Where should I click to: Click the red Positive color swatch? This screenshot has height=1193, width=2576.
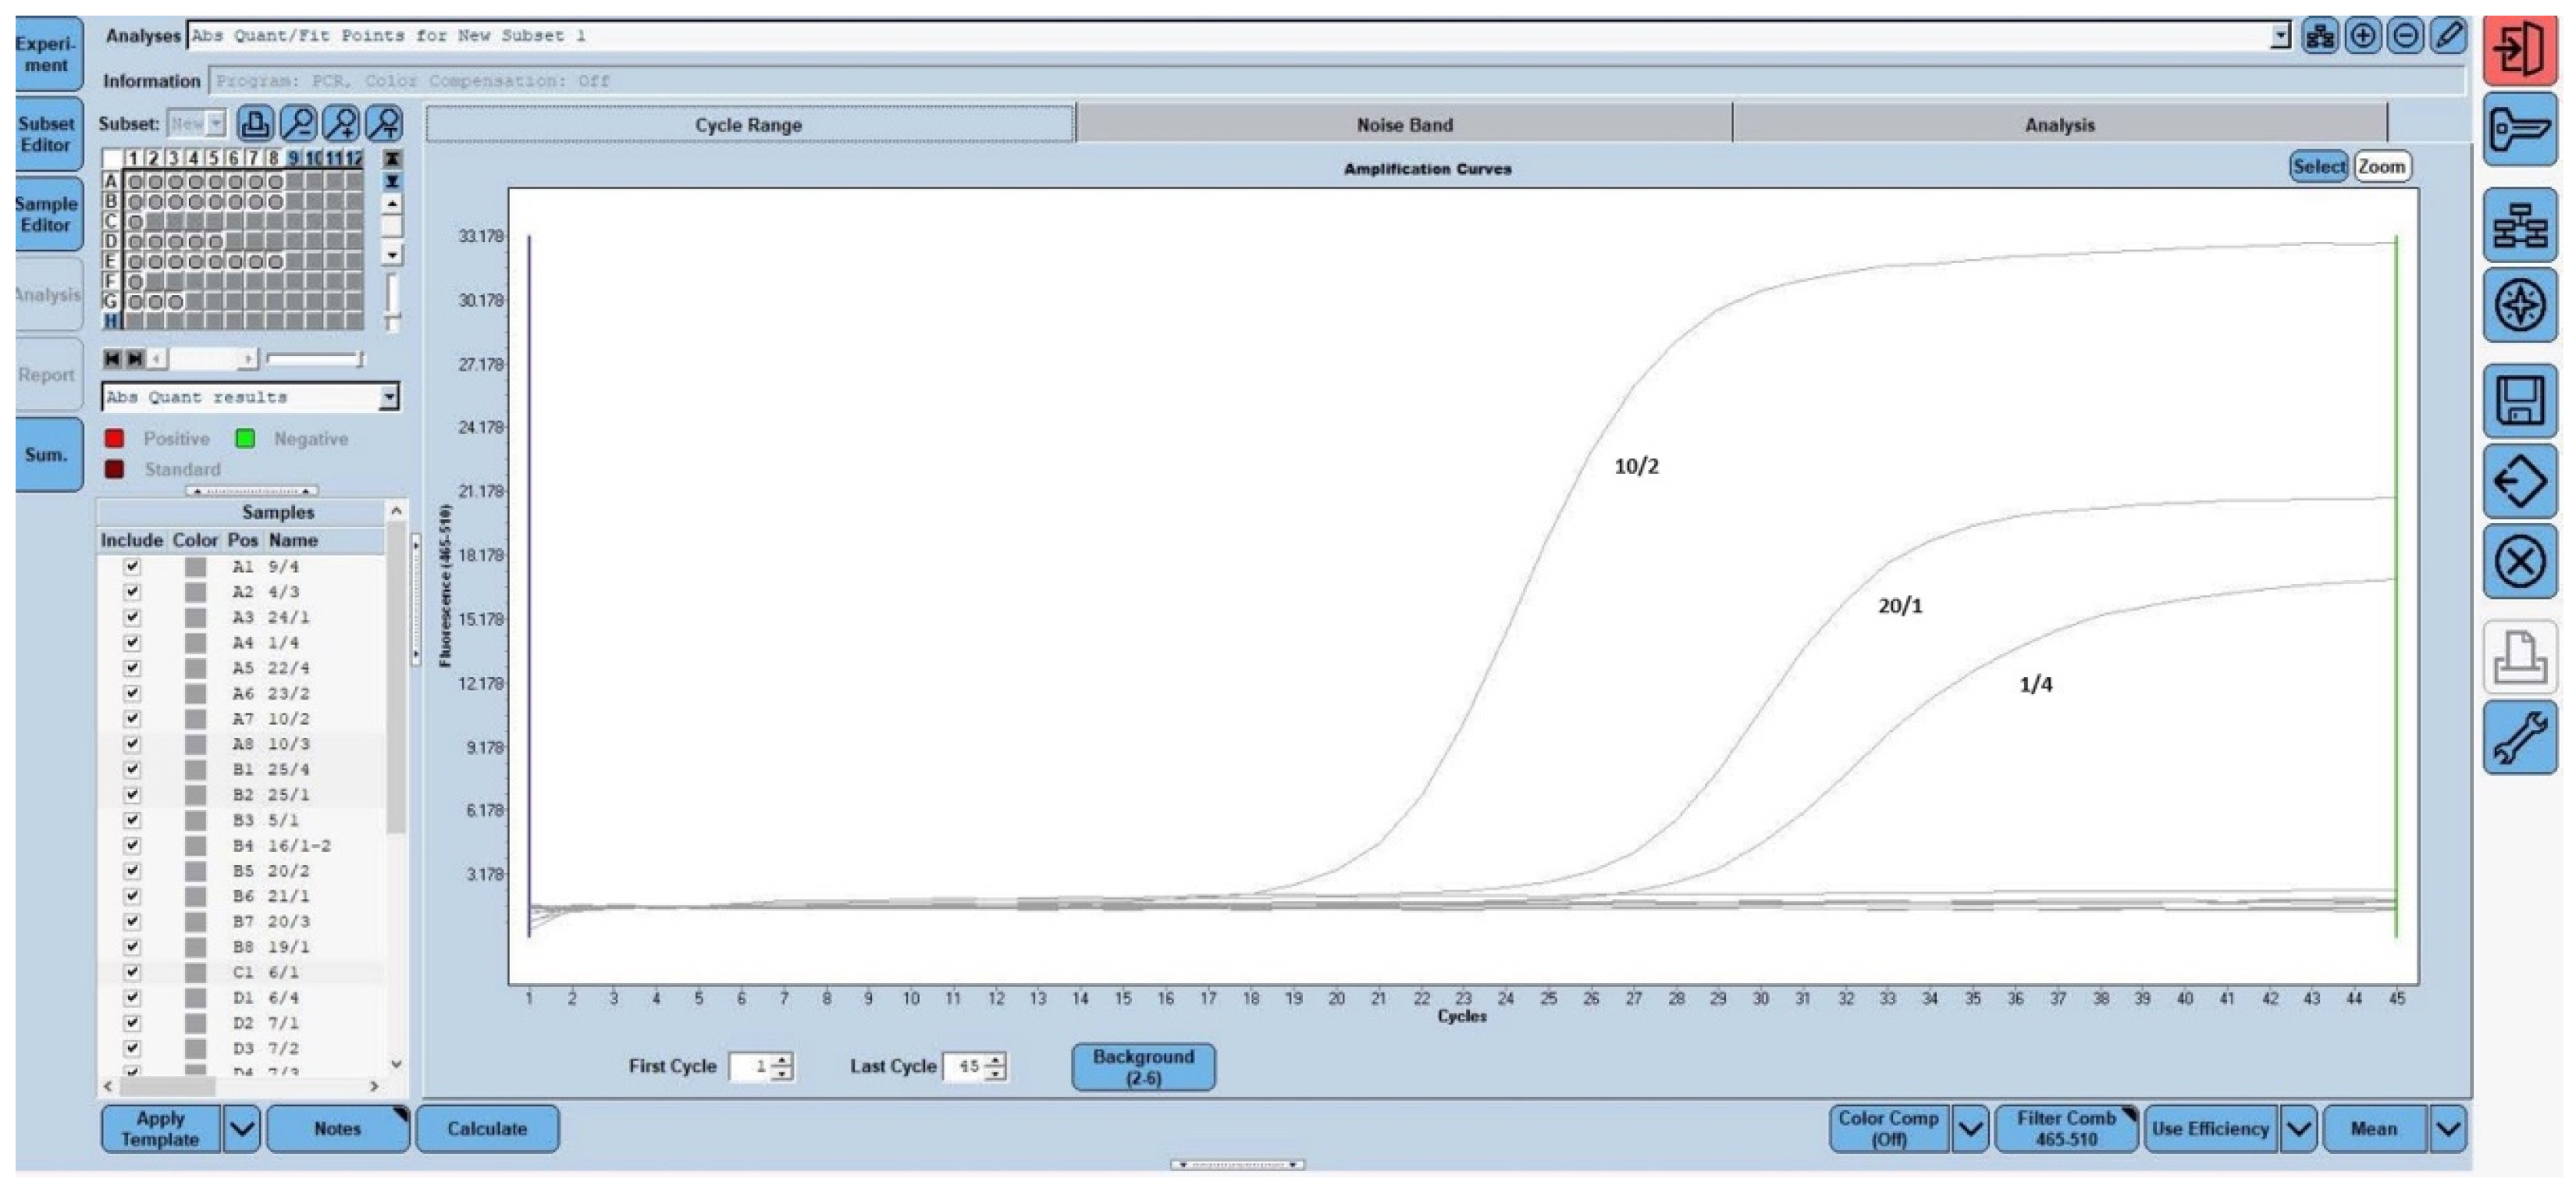pos(115,439)
